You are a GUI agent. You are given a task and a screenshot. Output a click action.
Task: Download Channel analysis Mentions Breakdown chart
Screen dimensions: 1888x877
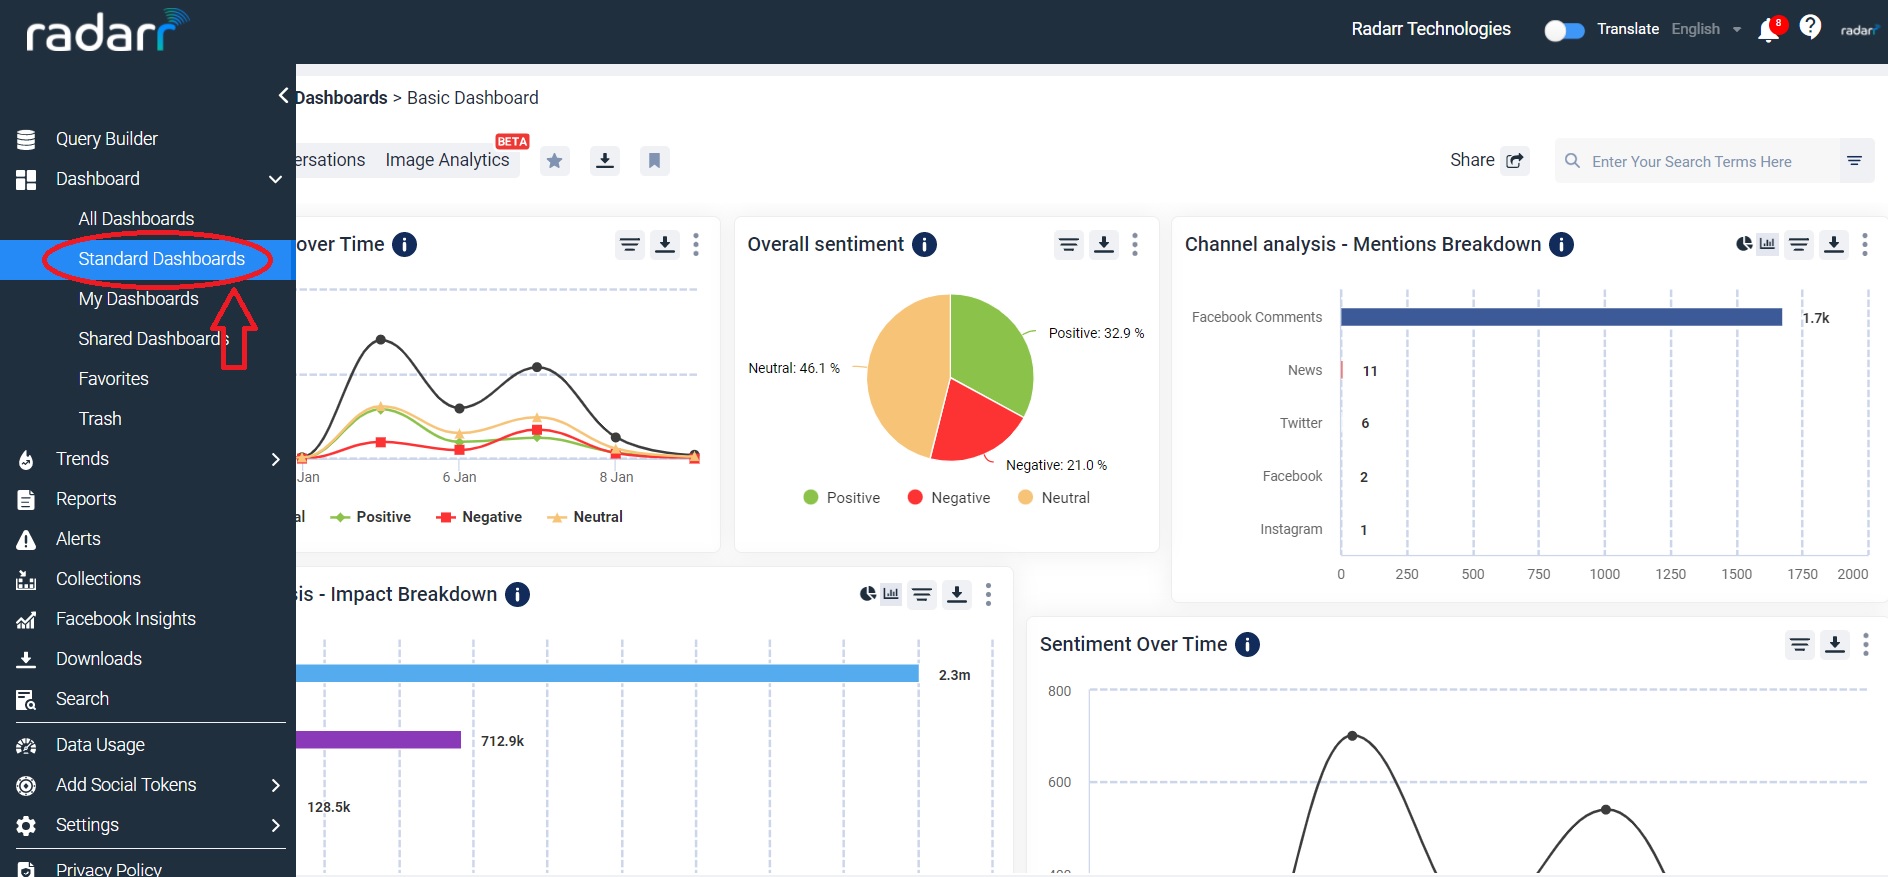coord(1834,244)
